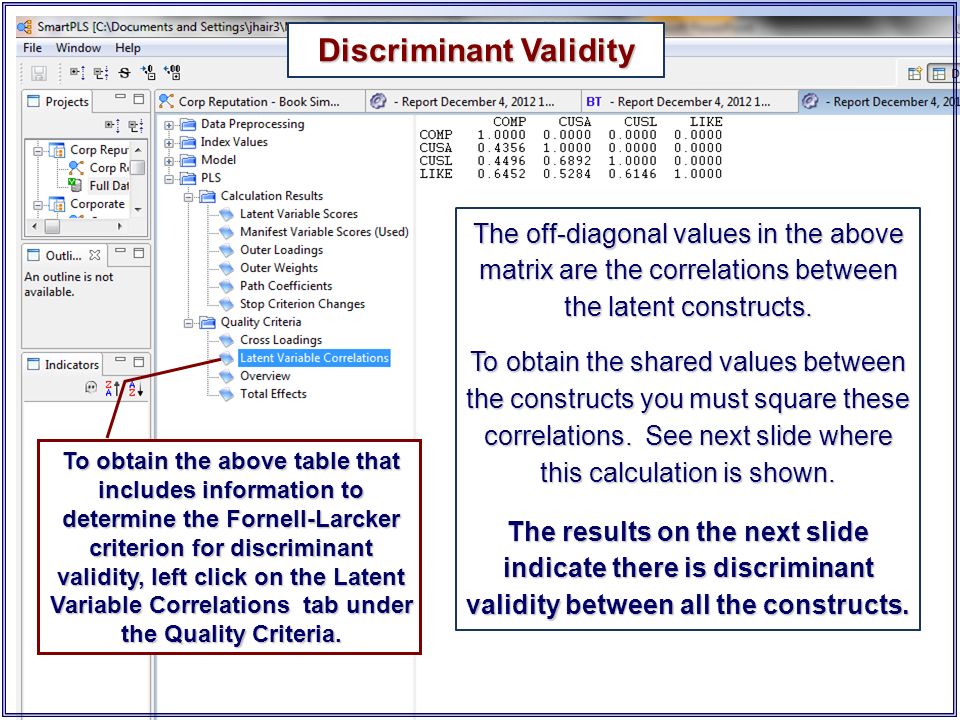Viewport: 960px width, 720px height.
Task: Click Open Perspective icon at top right
Action: point(915,73)
